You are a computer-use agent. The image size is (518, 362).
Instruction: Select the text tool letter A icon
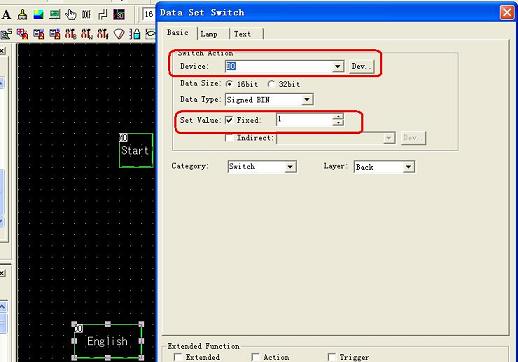point(6,15)
